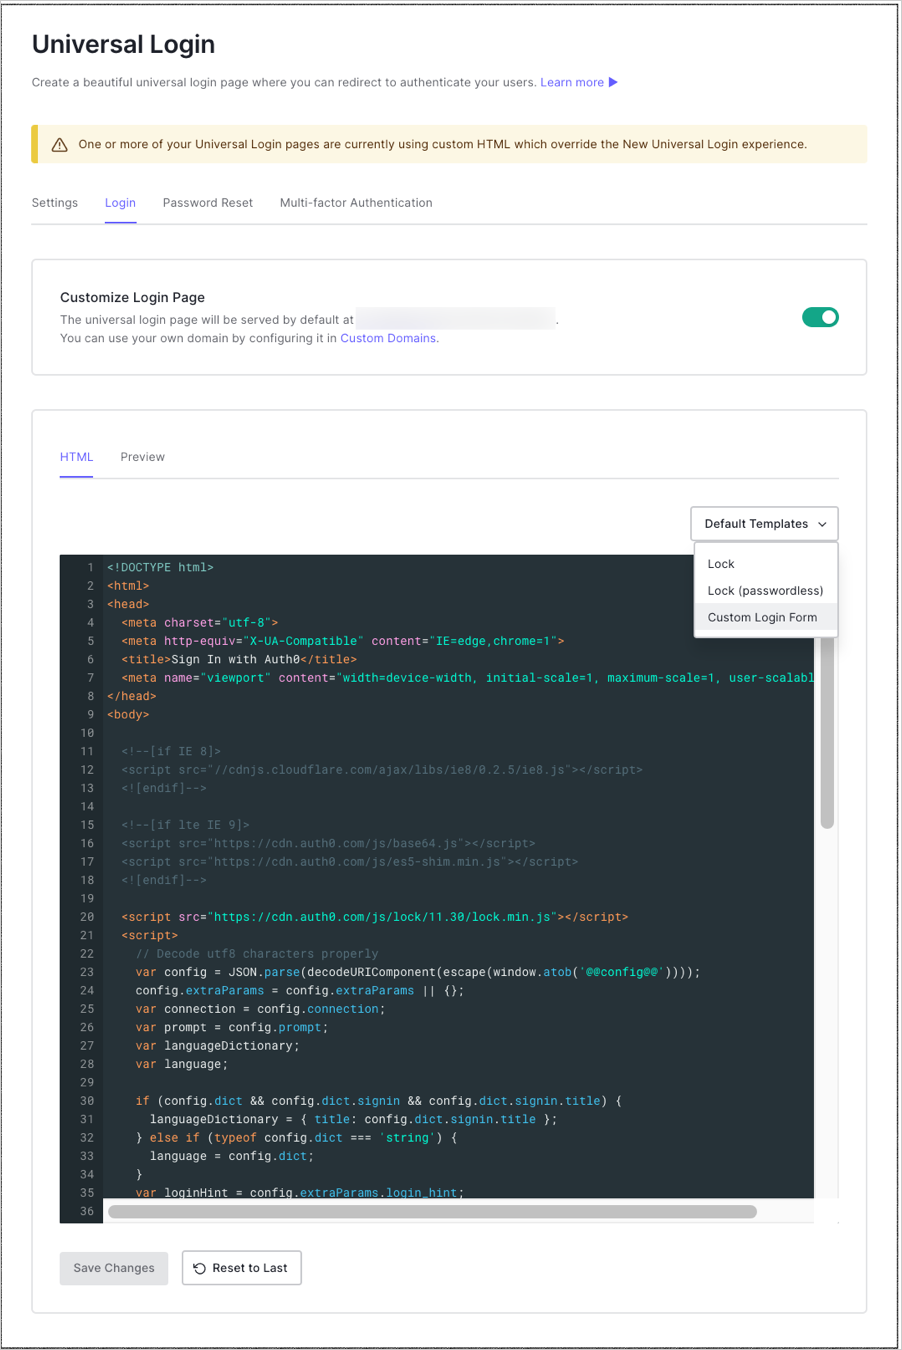Click the warning triangle icon
The width and height of the screenshot is (902, 1350).
click(58, 144)
